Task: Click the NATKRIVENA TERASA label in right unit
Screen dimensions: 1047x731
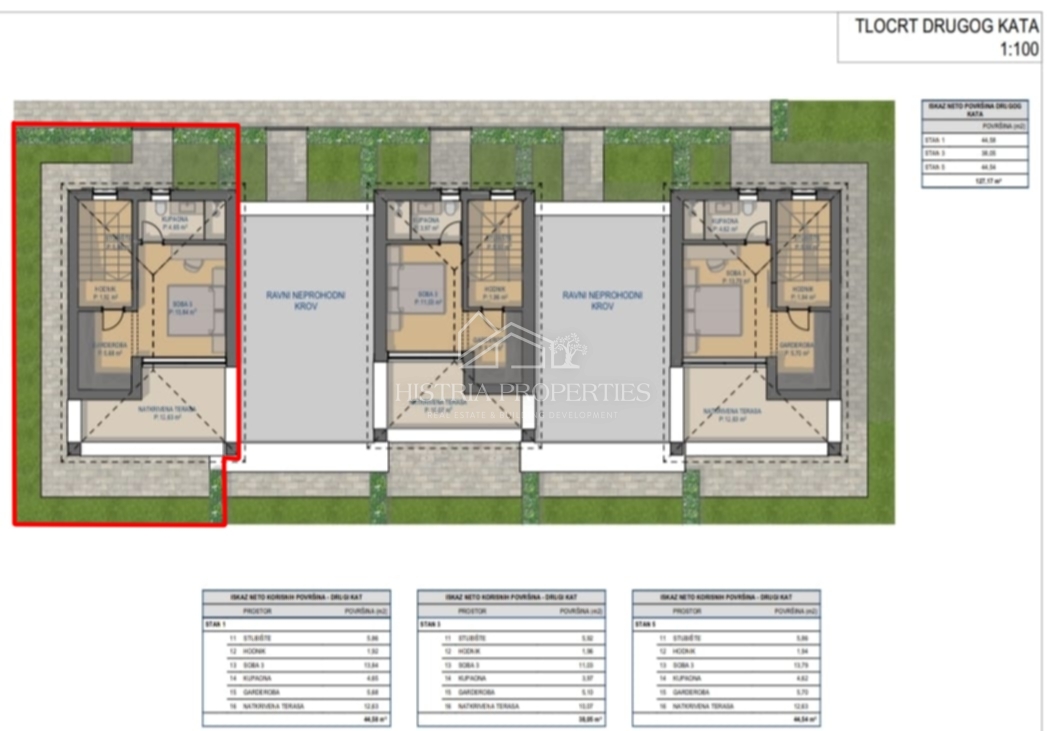Action: point(732,412)
